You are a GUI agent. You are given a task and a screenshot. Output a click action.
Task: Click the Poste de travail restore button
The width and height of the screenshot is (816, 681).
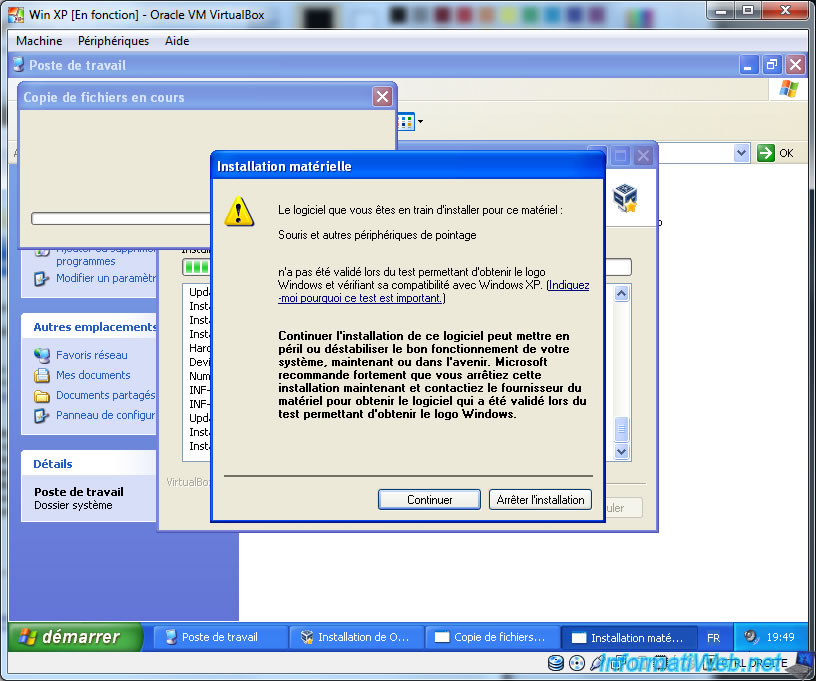pos(771,65)
